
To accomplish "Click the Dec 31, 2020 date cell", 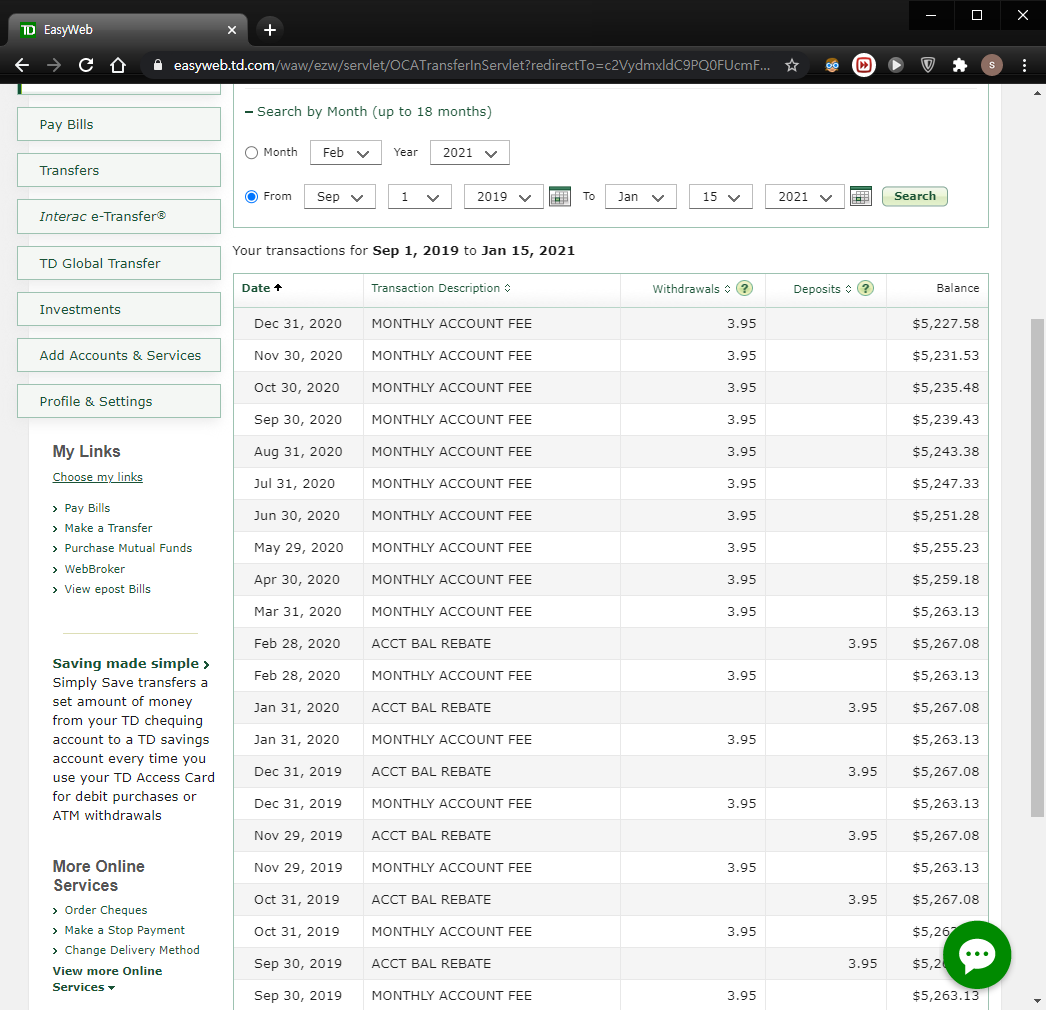I will [298, 324].
